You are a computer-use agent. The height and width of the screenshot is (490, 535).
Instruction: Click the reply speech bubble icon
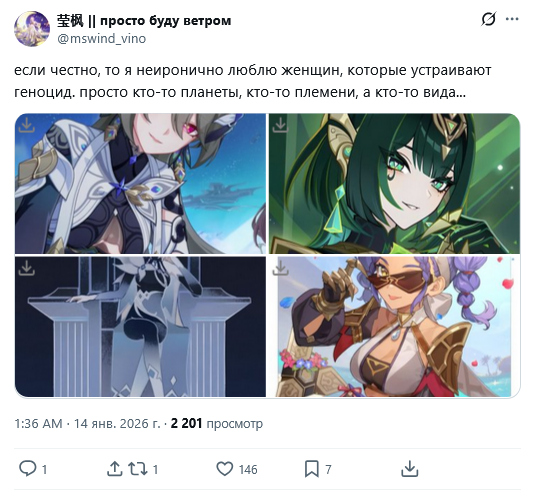click(27, 469)
